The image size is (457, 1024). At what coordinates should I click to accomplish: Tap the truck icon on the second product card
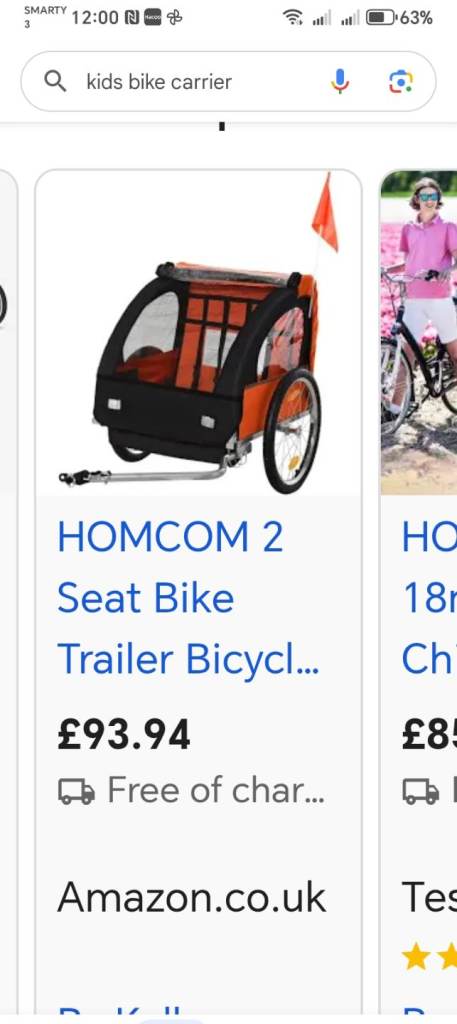(x=421, y=791)
